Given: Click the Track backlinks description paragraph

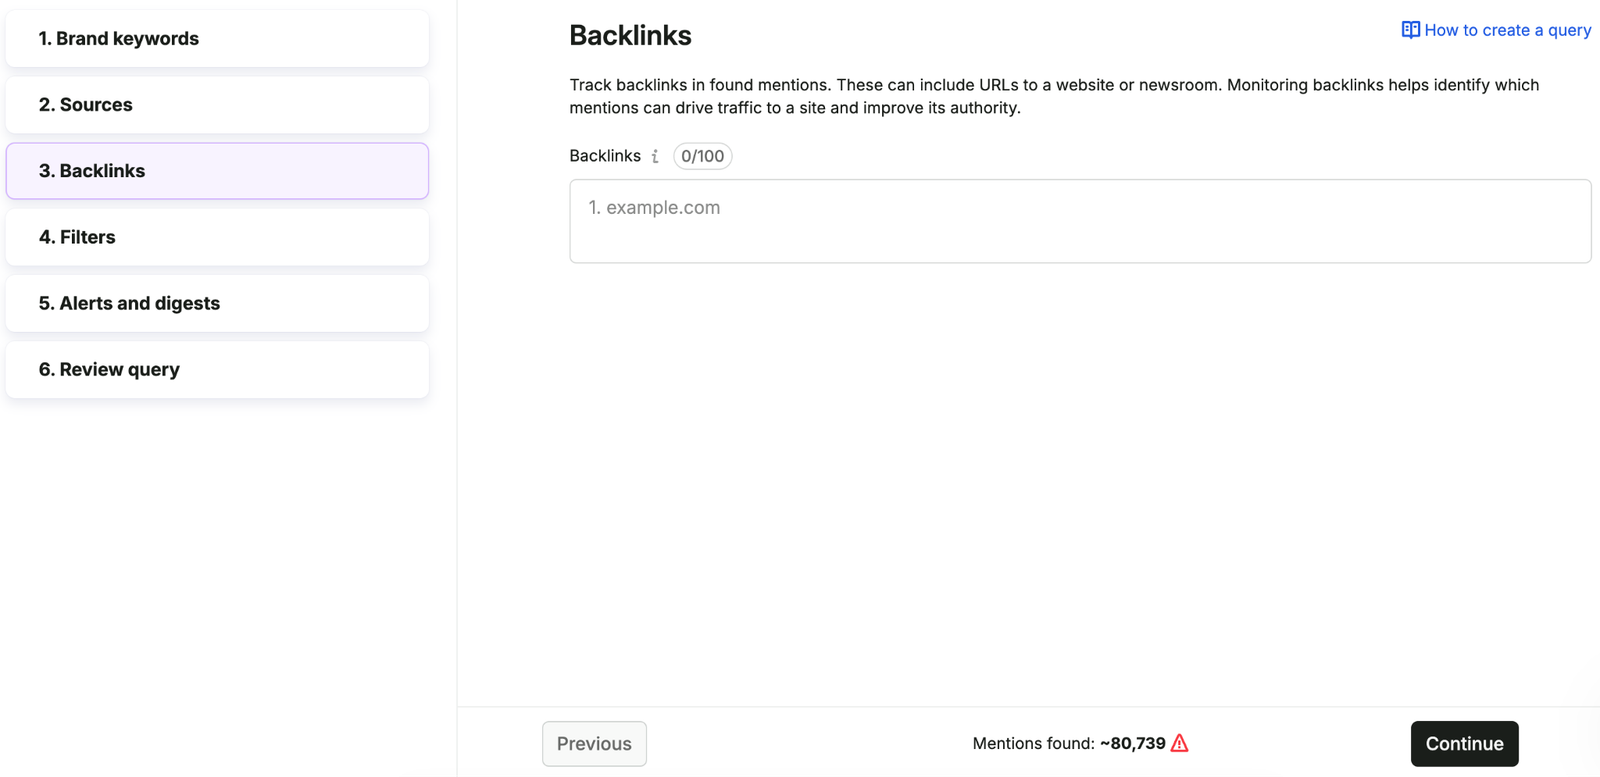Looking at the screenshot, I should [x=1054, y=96].
